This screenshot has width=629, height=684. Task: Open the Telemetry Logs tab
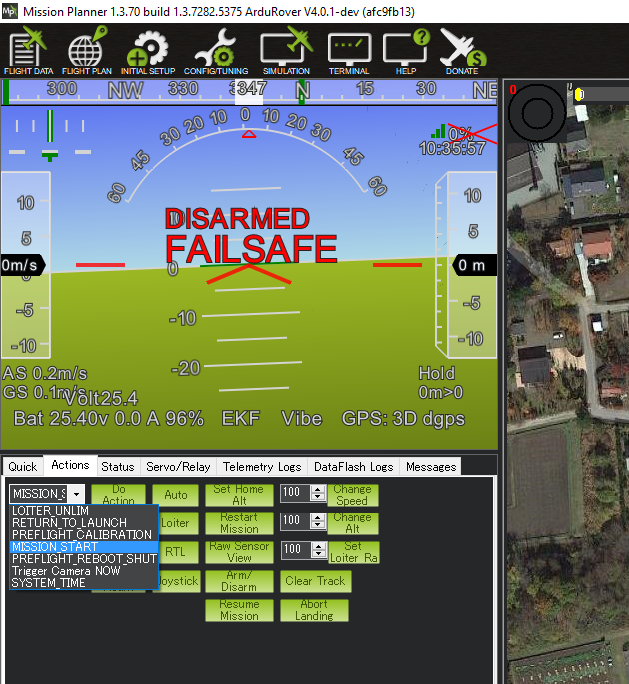point(261,467)
